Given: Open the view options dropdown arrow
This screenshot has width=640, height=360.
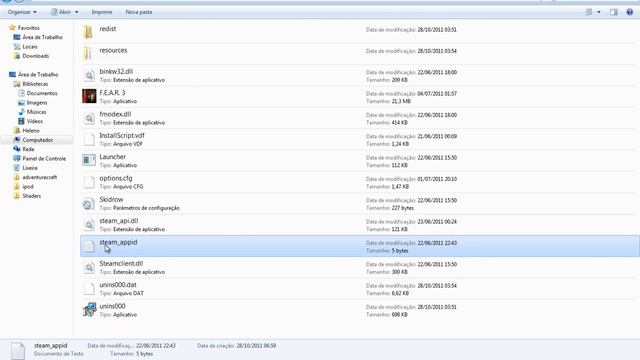Looking at the screenshot, I should point(599,12).
